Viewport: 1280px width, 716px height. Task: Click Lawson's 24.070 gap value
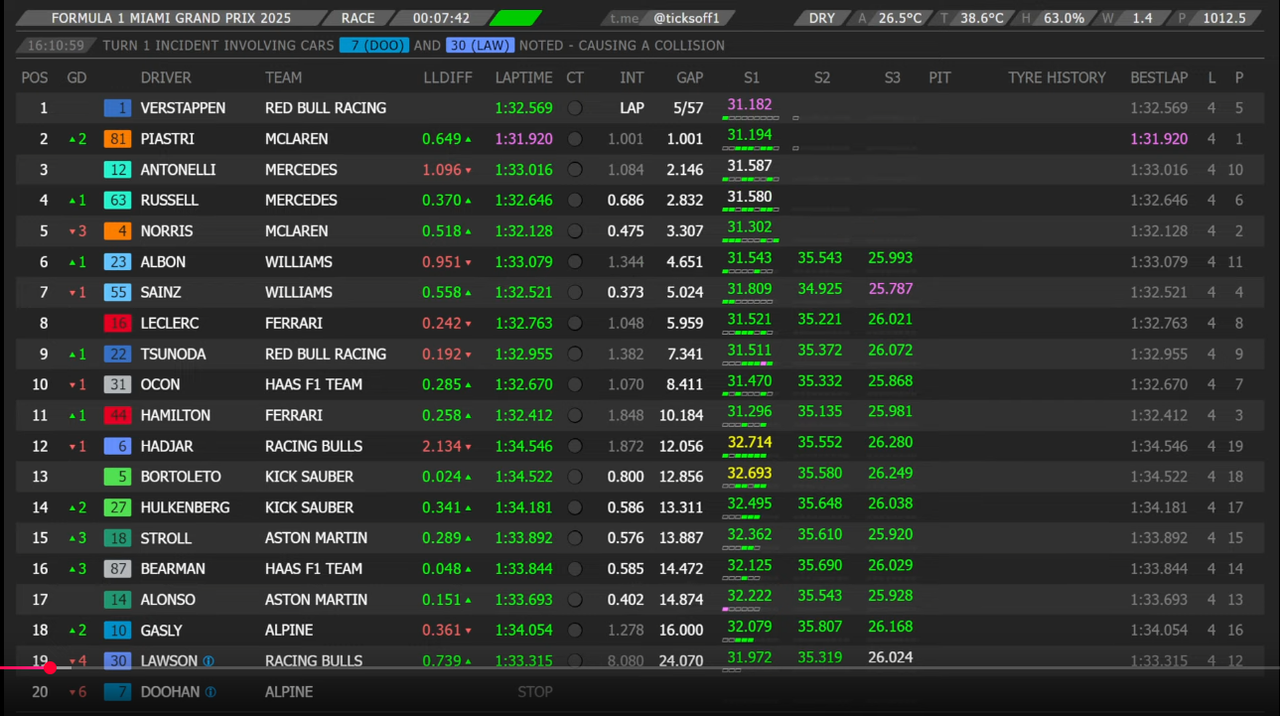point(682,661)
